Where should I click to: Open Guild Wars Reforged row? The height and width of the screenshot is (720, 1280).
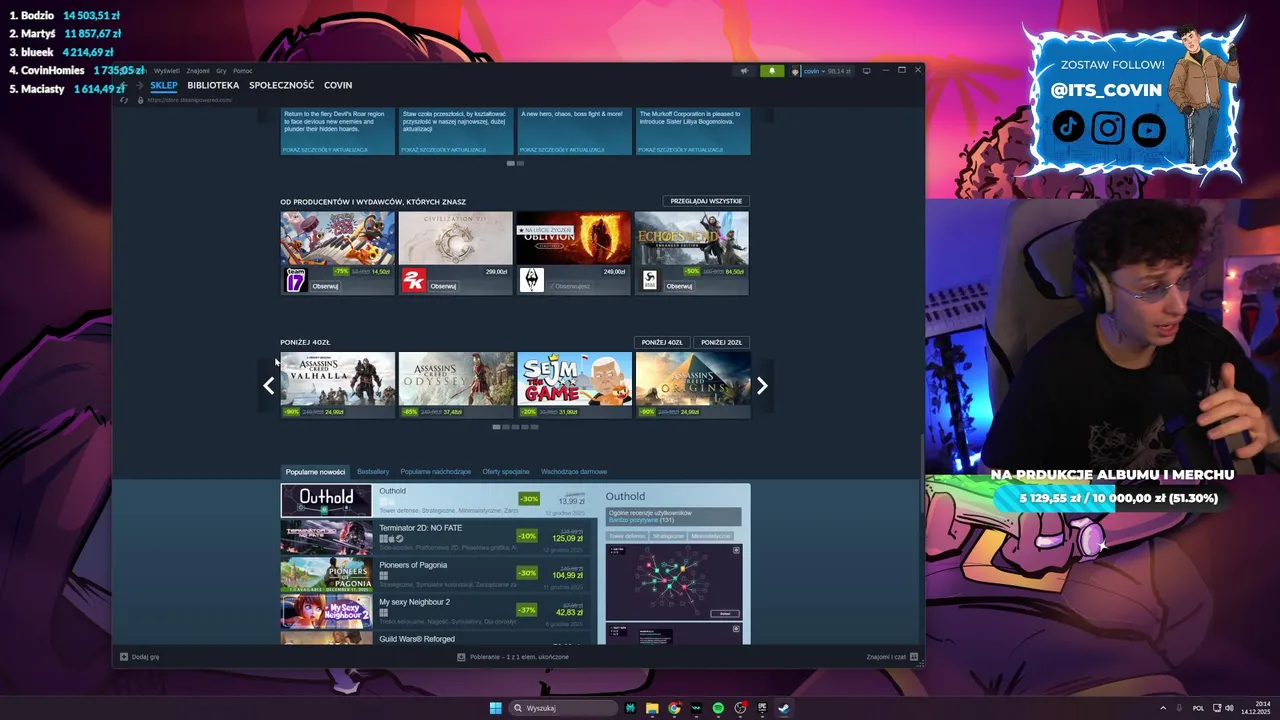pos(438,638)
